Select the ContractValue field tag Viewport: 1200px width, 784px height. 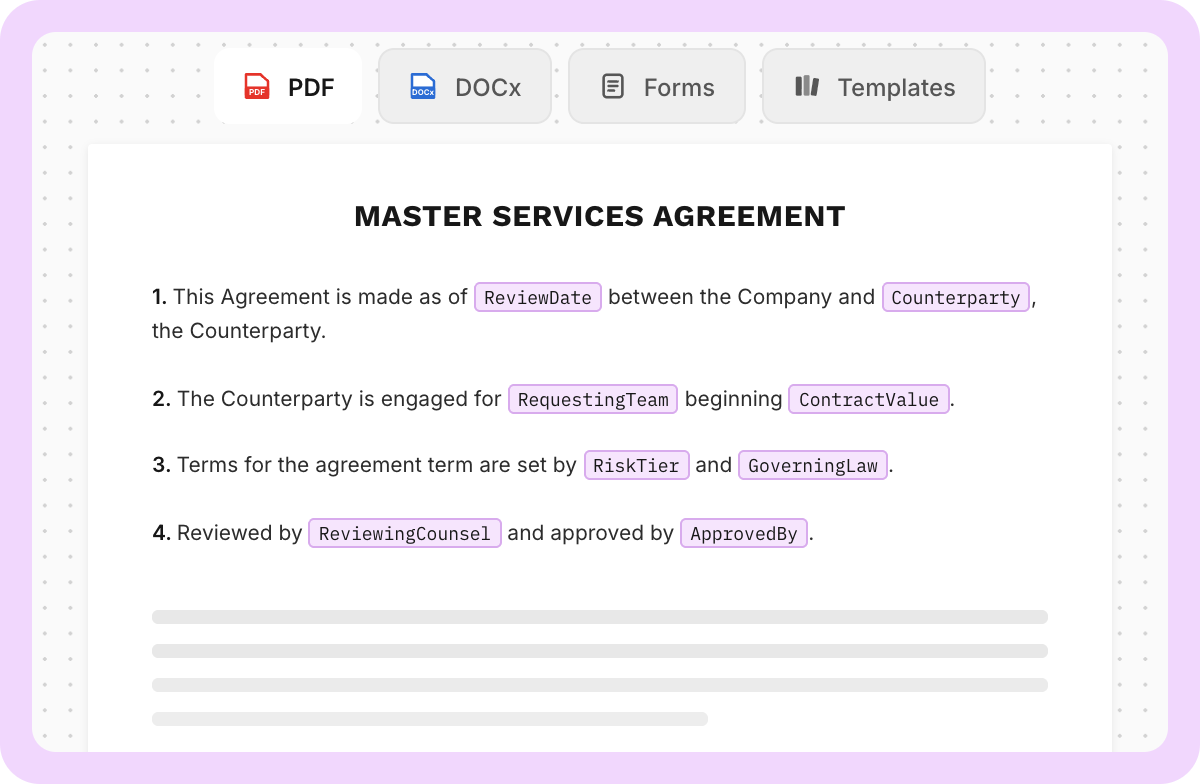[x=869, y=400]
